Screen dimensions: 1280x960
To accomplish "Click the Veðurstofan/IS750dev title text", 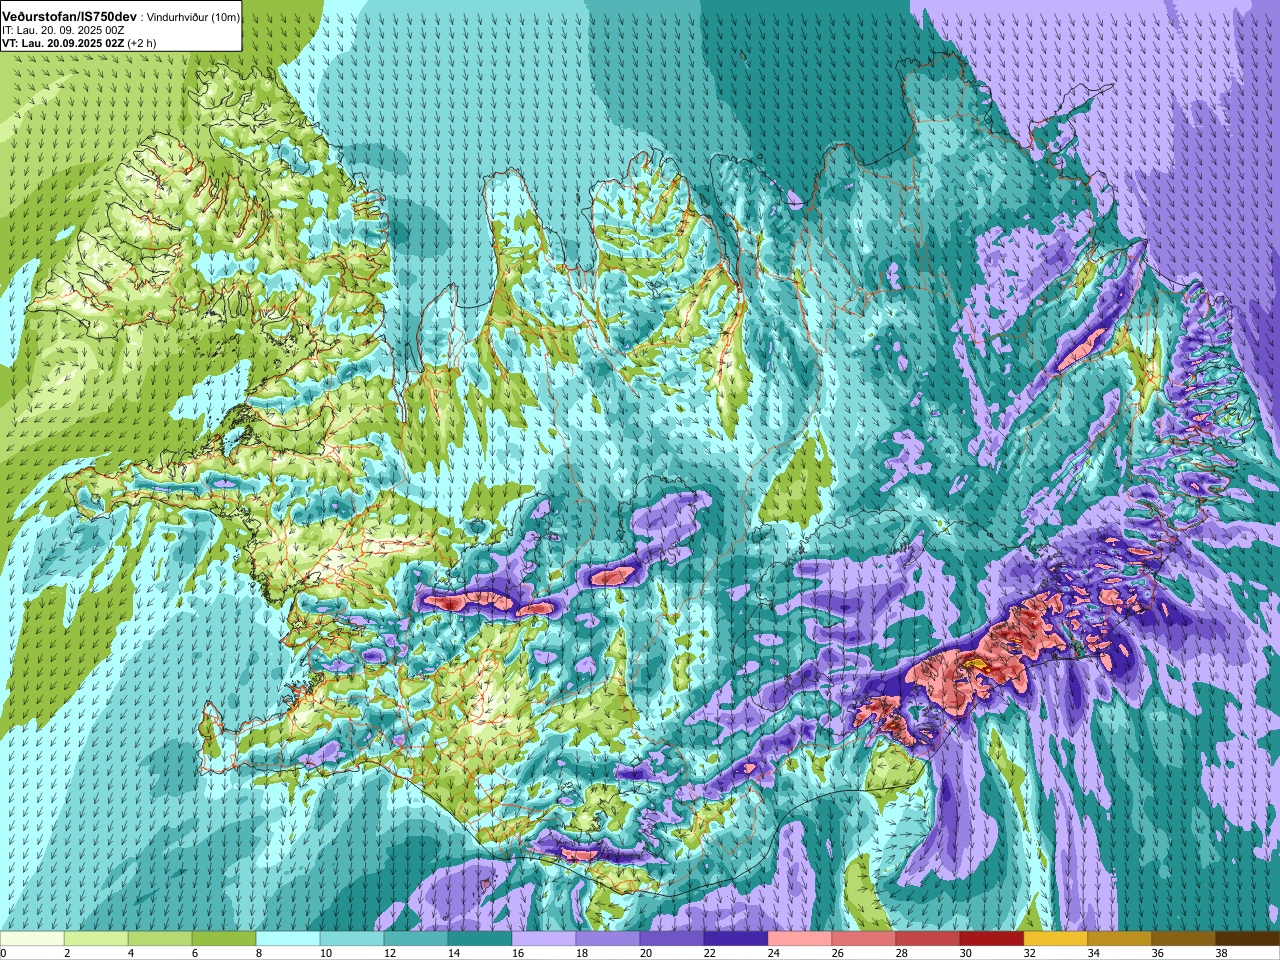I will tap(70, 17).
